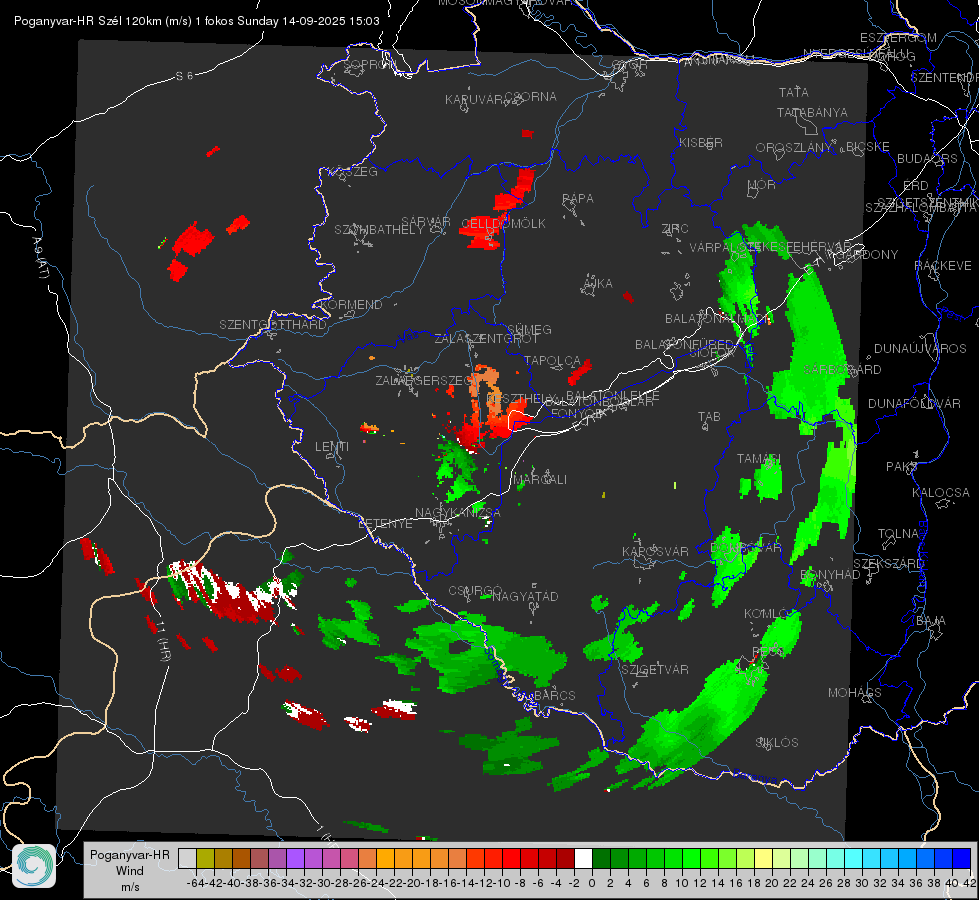Click the 'BICSKE' city label
The height and width of the screenshot is (900, 979).
(x=868, y=146)
